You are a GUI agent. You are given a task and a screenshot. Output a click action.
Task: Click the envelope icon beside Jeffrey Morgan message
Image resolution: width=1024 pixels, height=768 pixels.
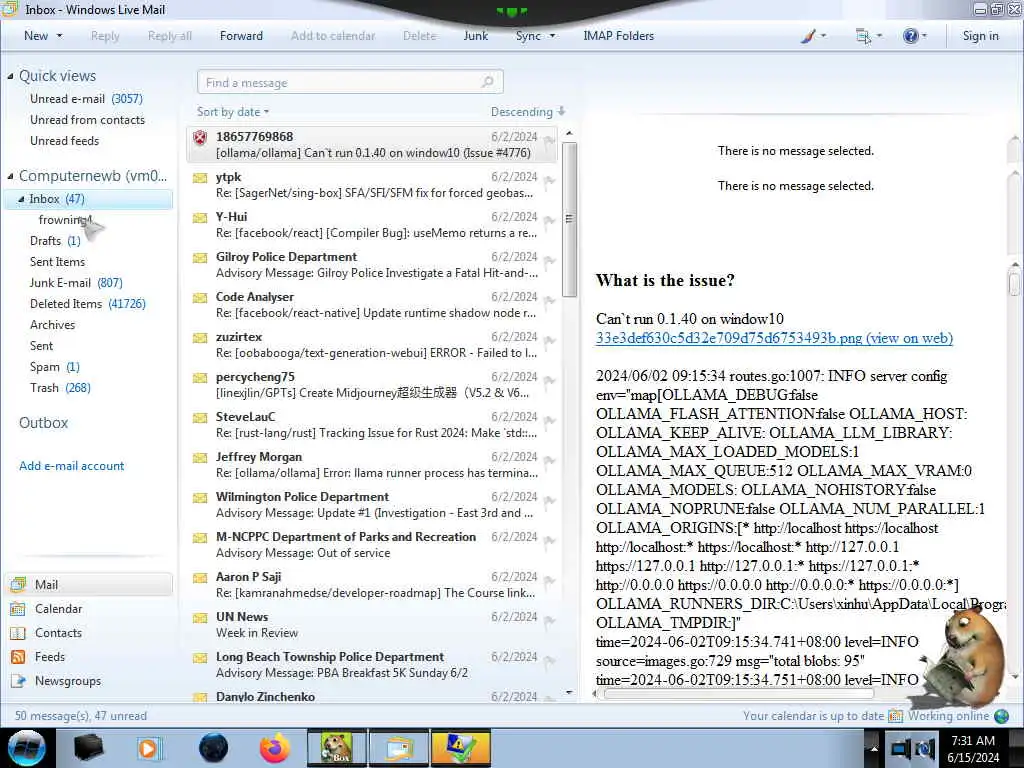click(x=200, y=458)
